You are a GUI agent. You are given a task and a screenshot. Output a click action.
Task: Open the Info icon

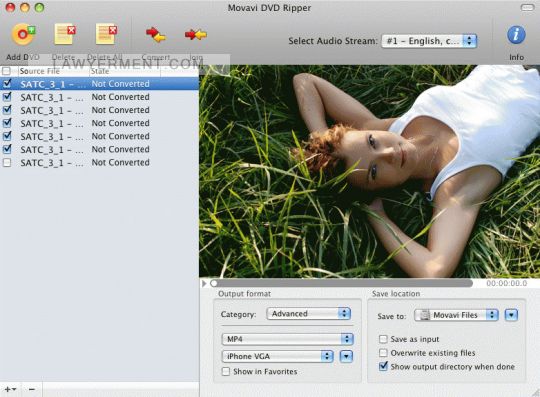pyautogui.click(x=516, y=35)
